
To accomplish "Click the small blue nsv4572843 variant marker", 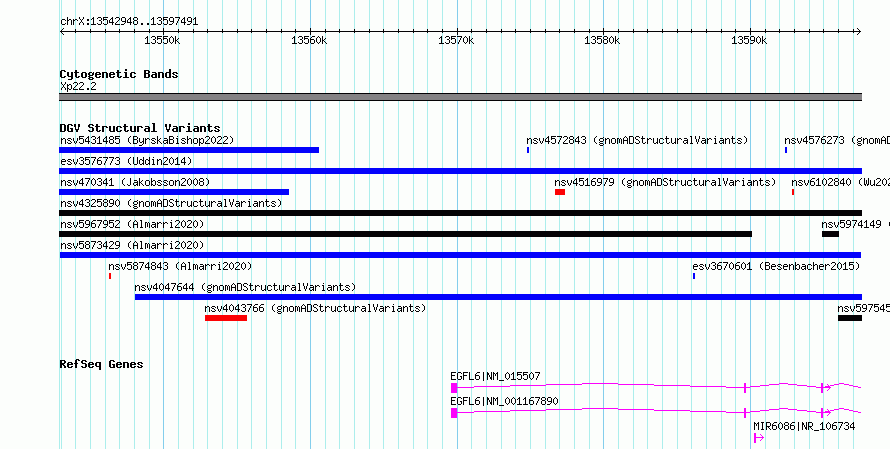I will 528,150.
